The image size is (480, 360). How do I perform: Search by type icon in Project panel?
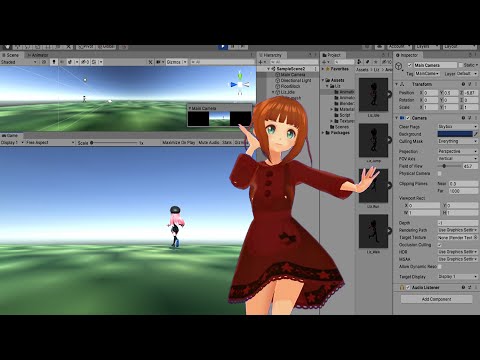(x=359, y=62)
